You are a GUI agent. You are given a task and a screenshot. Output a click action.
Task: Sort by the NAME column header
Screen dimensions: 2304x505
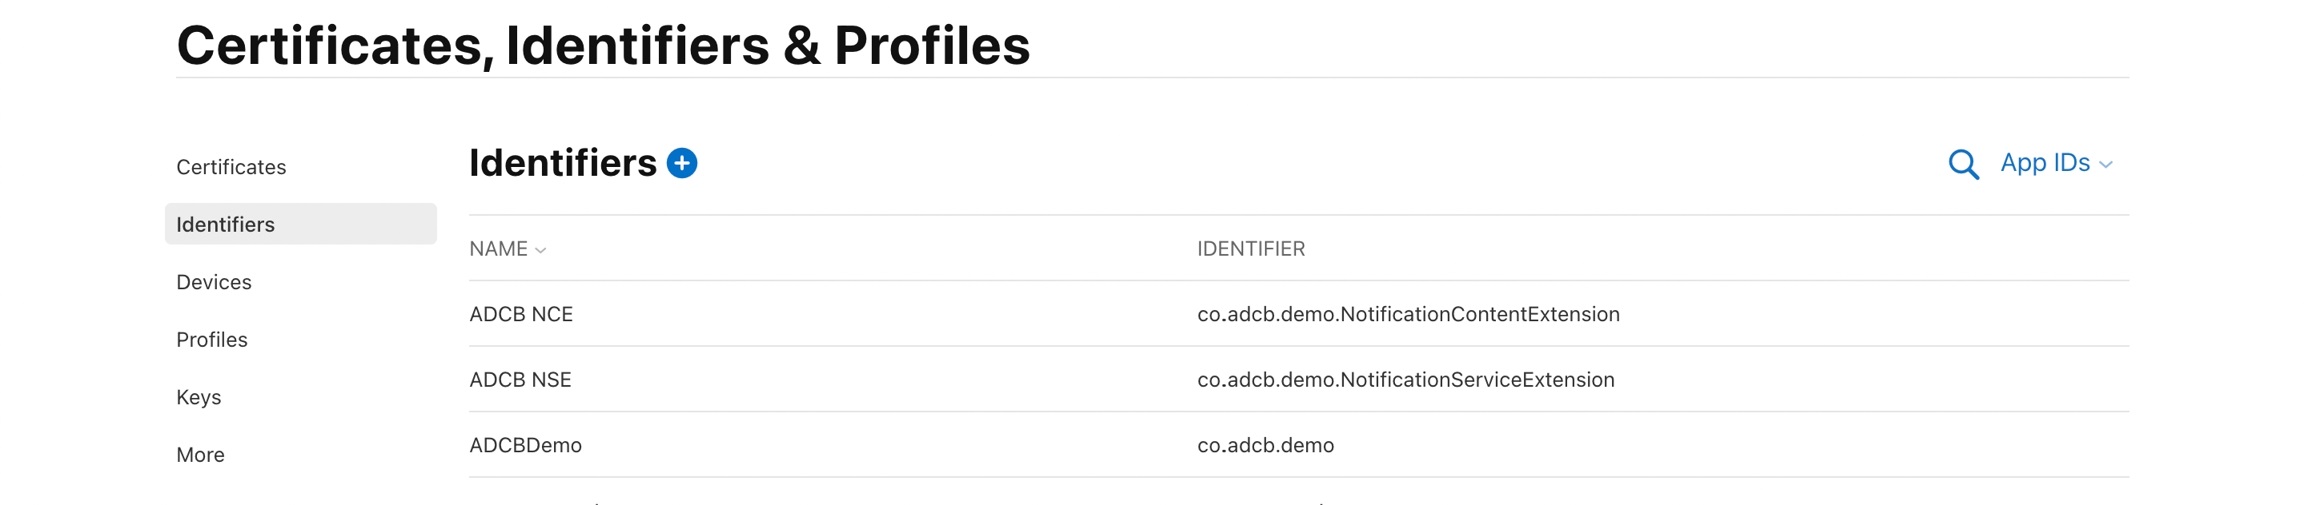pyautogui.click(x=498, y=249)
